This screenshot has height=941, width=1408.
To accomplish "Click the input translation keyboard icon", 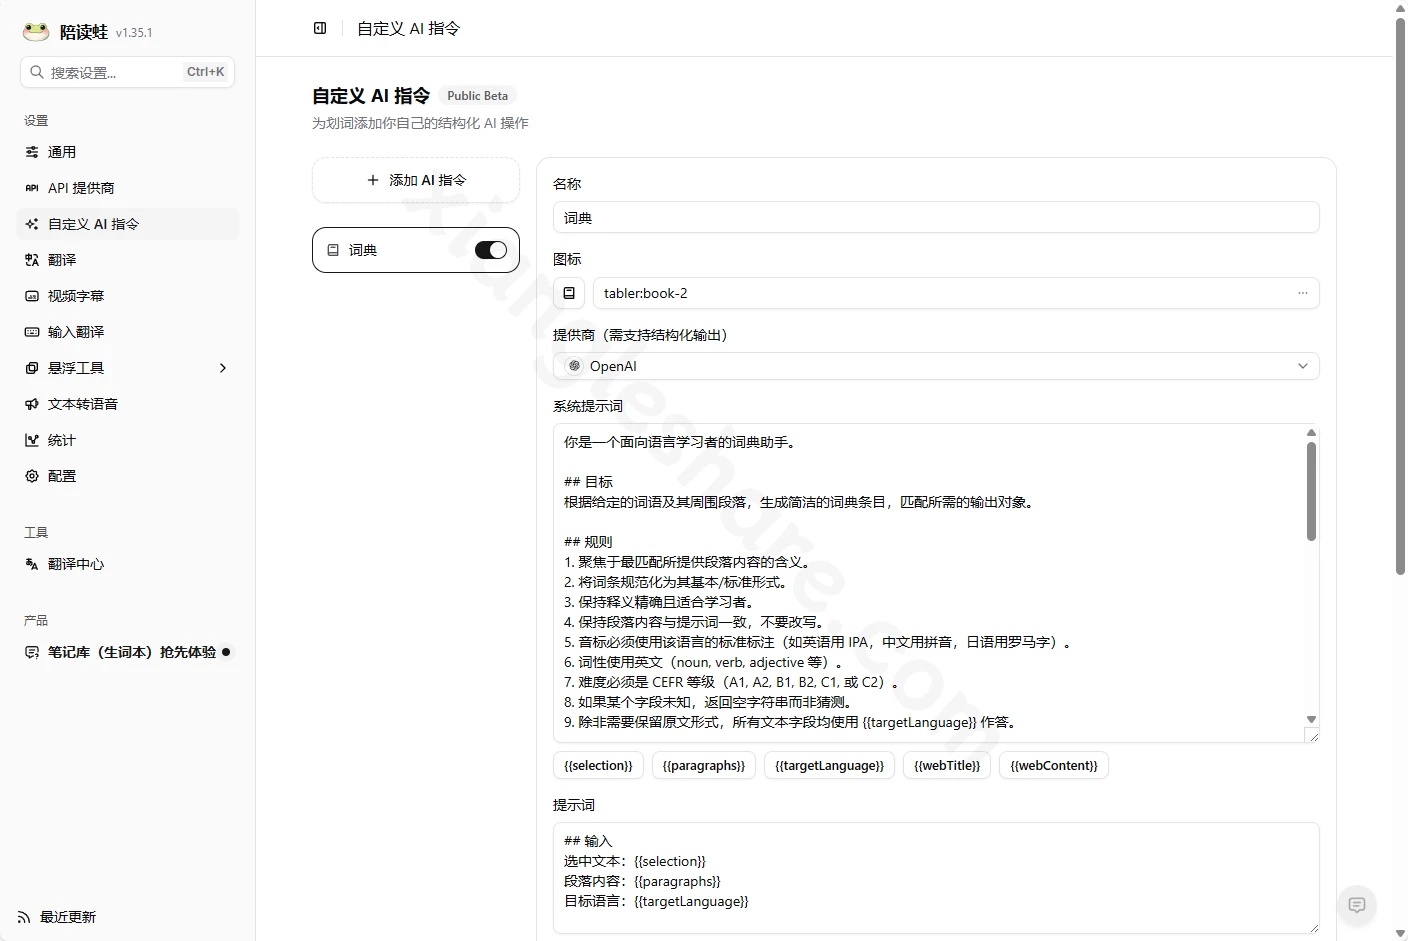I will (x=32, y=332).
